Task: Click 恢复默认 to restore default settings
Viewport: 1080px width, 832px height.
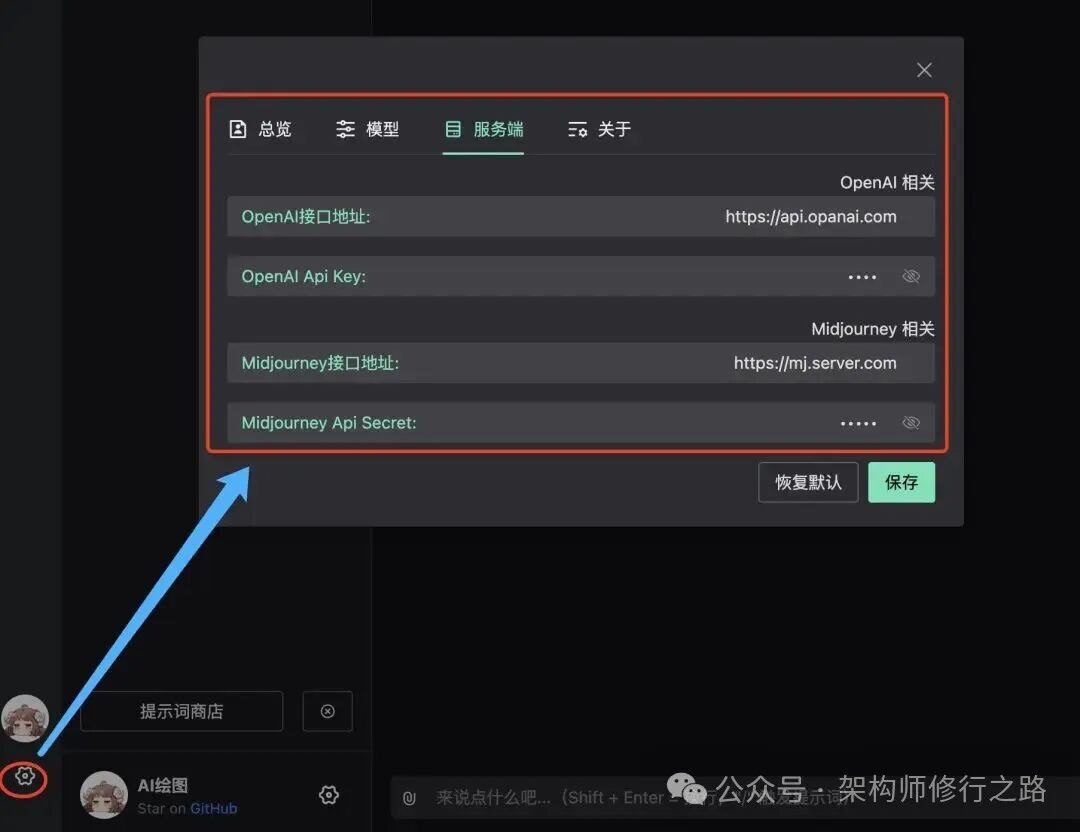Action: click(807, 482)
